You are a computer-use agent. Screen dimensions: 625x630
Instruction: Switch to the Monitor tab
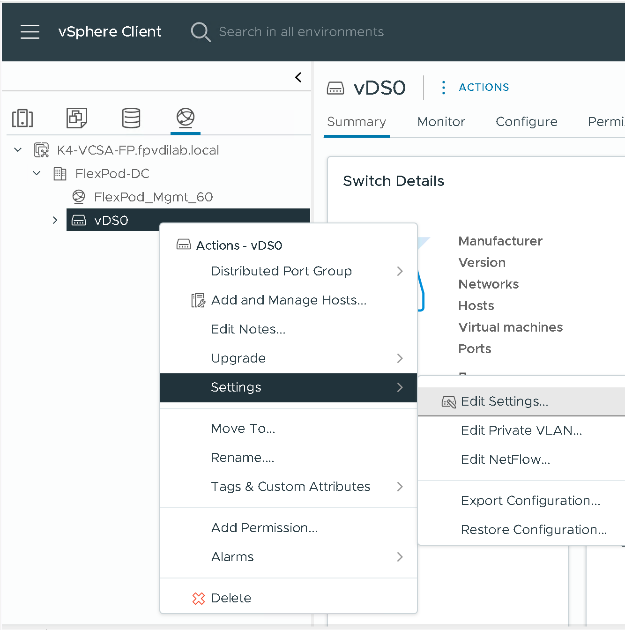(441, 121)
